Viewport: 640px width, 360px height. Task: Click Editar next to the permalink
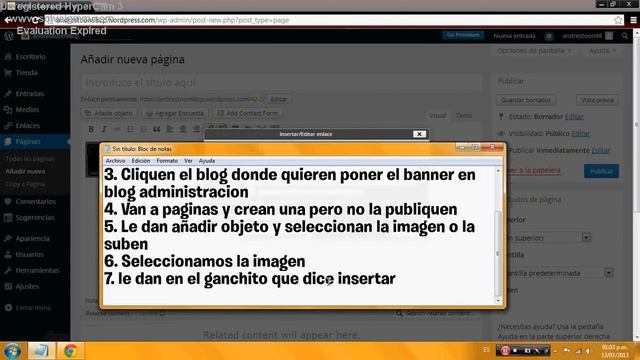tap(279, 99)
